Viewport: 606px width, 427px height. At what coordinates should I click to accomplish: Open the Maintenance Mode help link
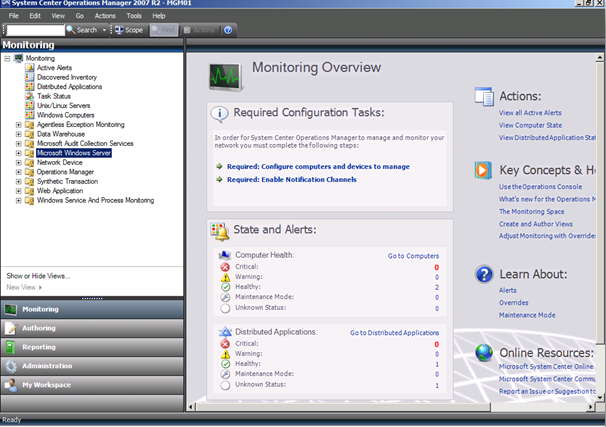(527, 315)
